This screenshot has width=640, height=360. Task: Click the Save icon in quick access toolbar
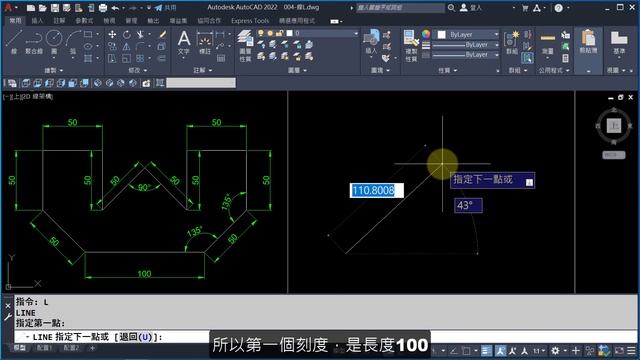(55, 8)
